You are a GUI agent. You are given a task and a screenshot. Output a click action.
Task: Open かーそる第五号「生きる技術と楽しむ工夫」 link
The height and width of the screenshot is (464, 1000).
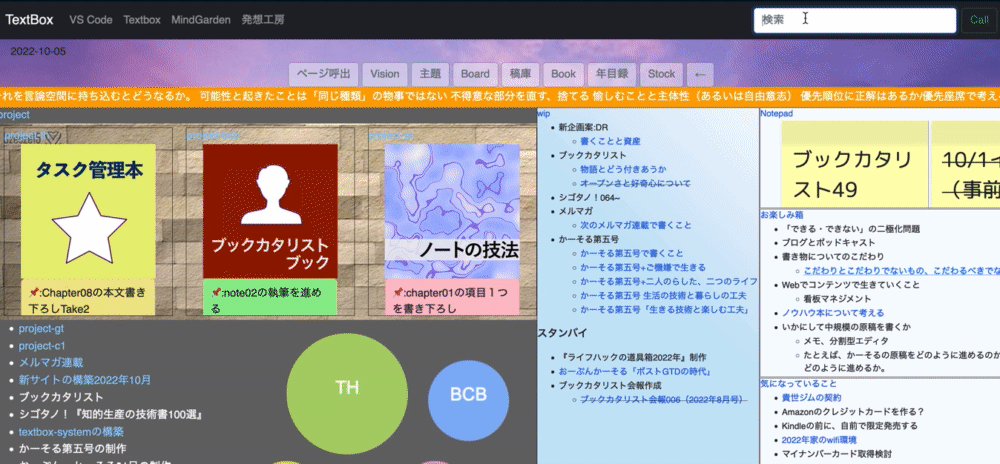[666, 310]
